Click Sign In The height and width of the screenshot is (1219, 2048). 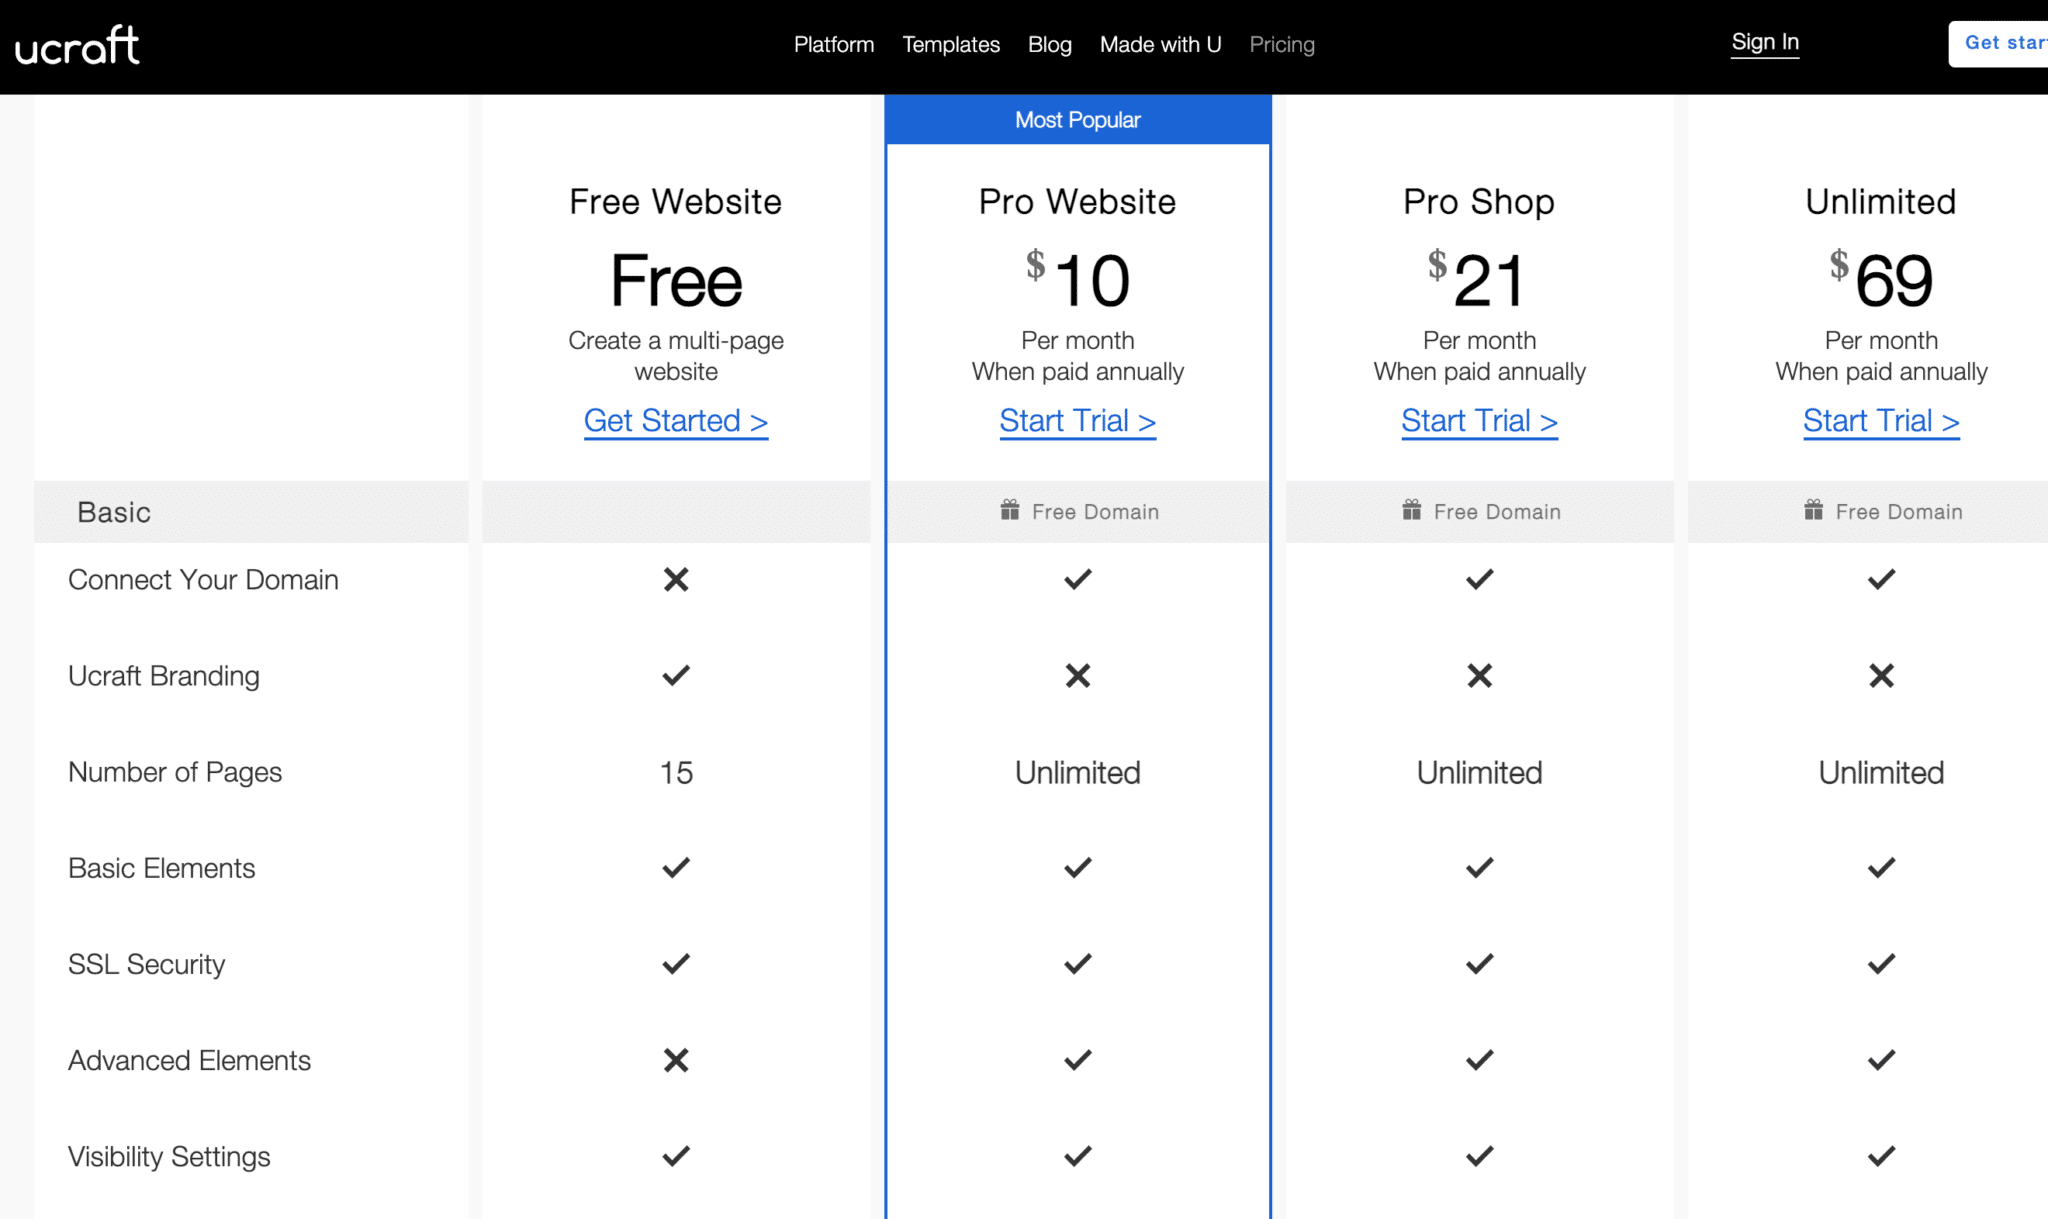pyautogui.click(x=1765, y=42)
